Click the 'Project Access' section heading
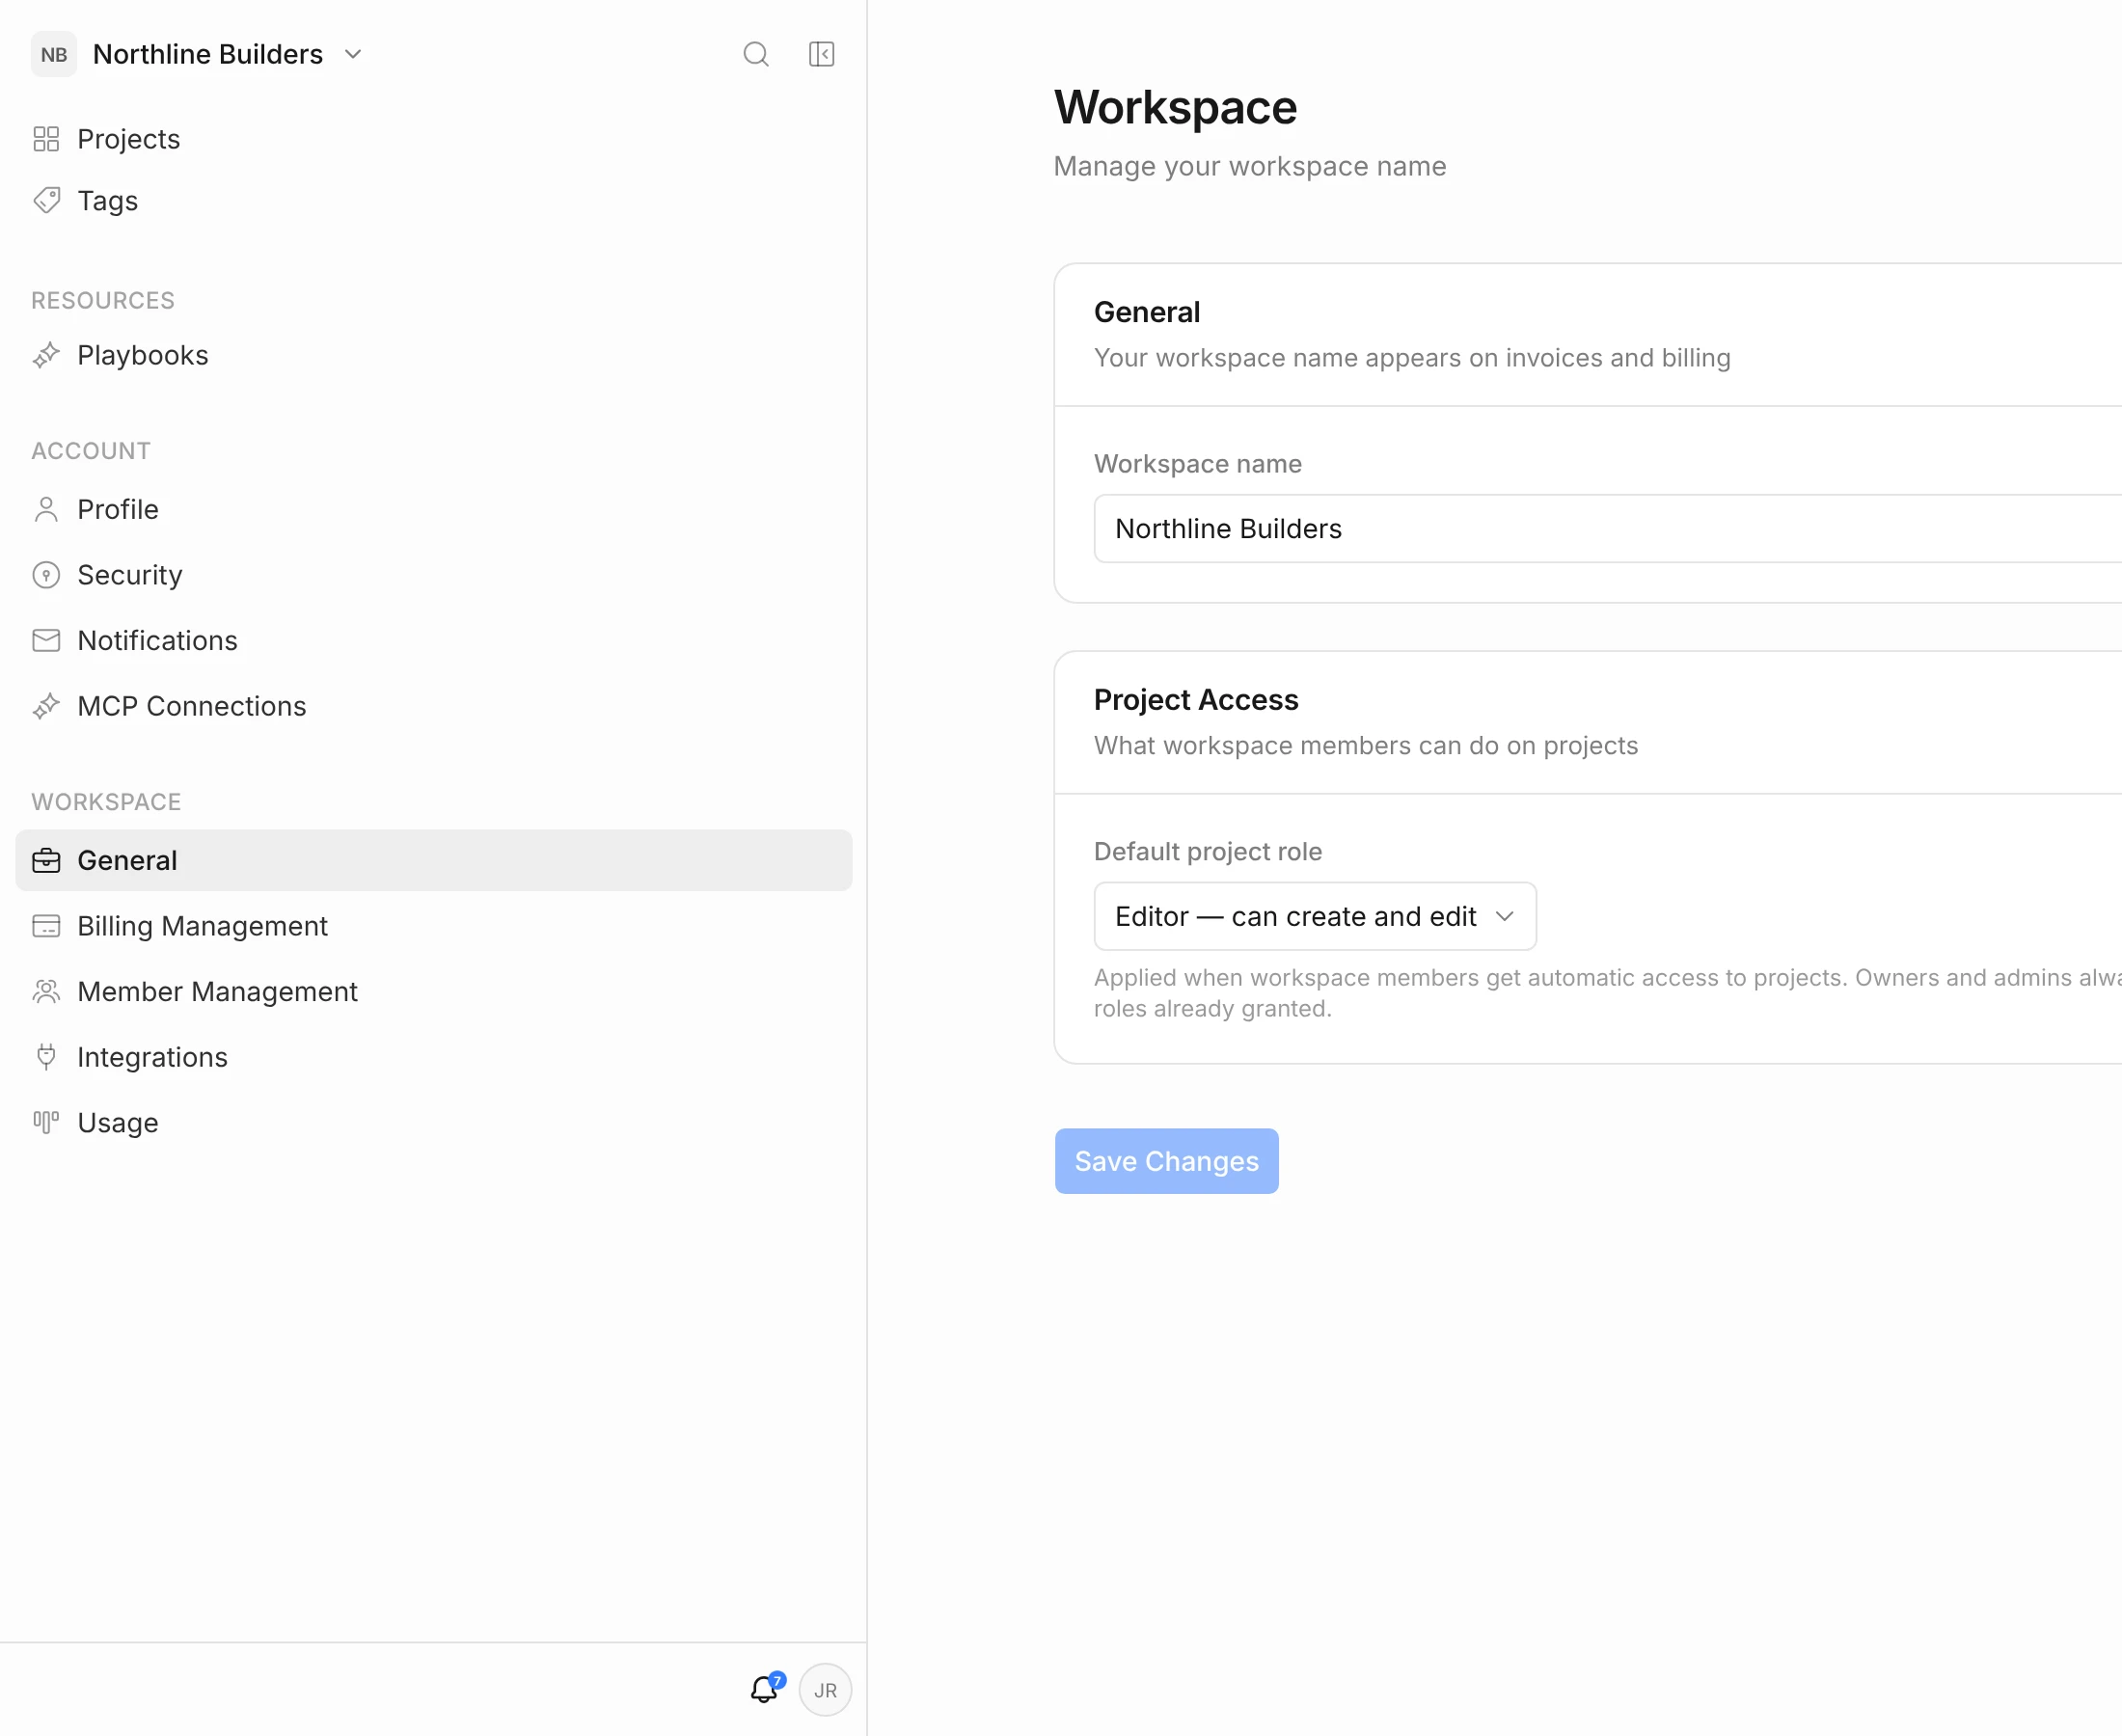 coord(1196,700)
